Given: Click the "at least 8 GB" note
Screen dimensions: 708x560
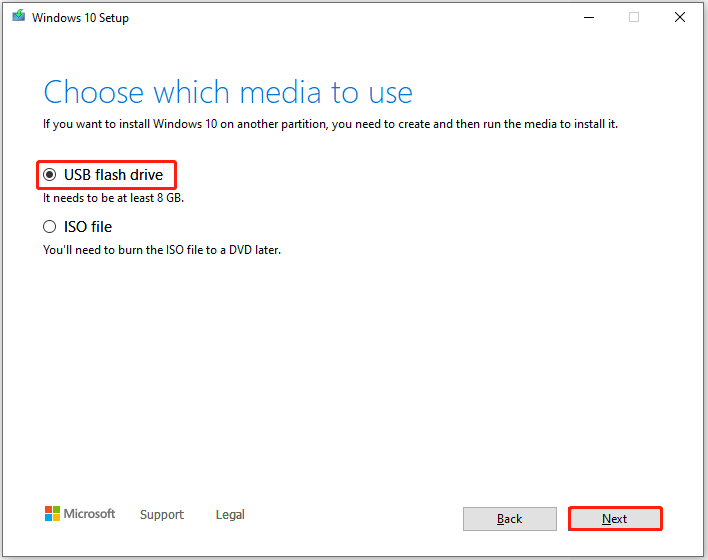Looking at the screenshot, I should tap(113, 198).
